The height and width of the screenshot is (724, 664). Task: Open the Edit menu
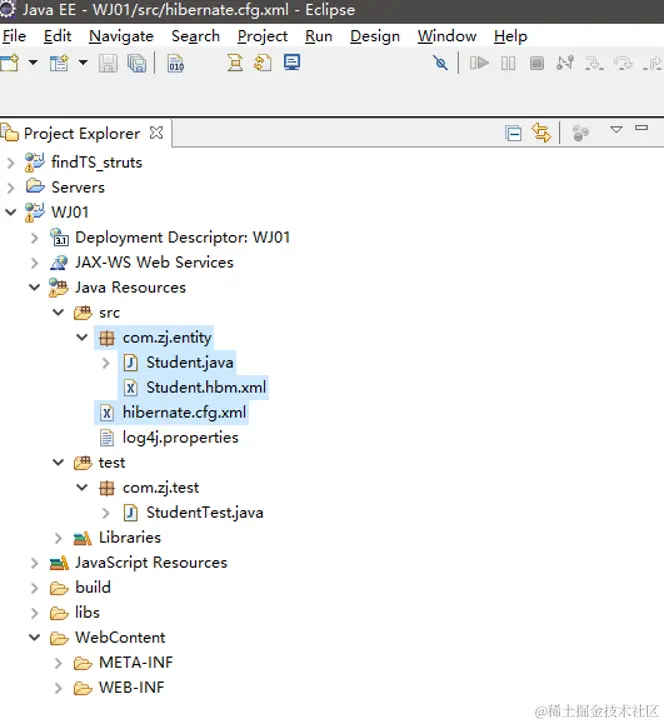(x=57, y=36)
